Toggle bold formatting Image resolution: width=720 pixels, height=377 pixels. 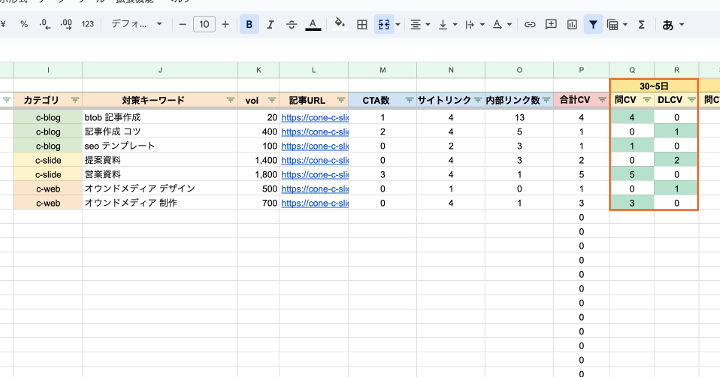tap(249, 24)
